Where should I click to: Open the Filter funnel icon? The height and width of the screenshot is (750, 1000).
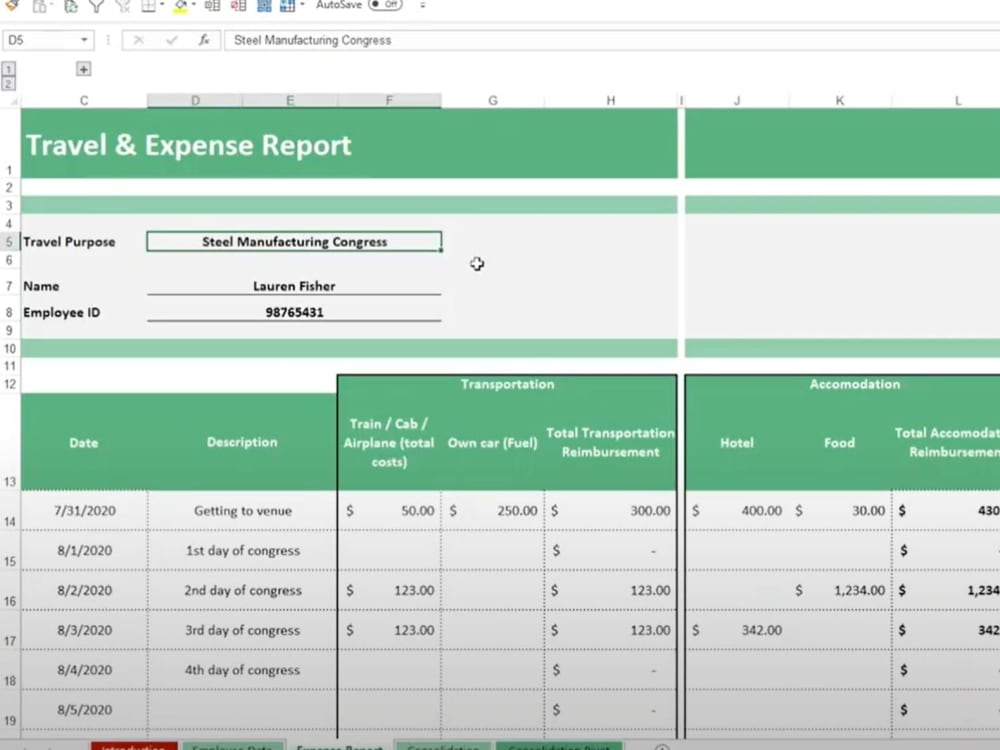(x=96, y=7)
